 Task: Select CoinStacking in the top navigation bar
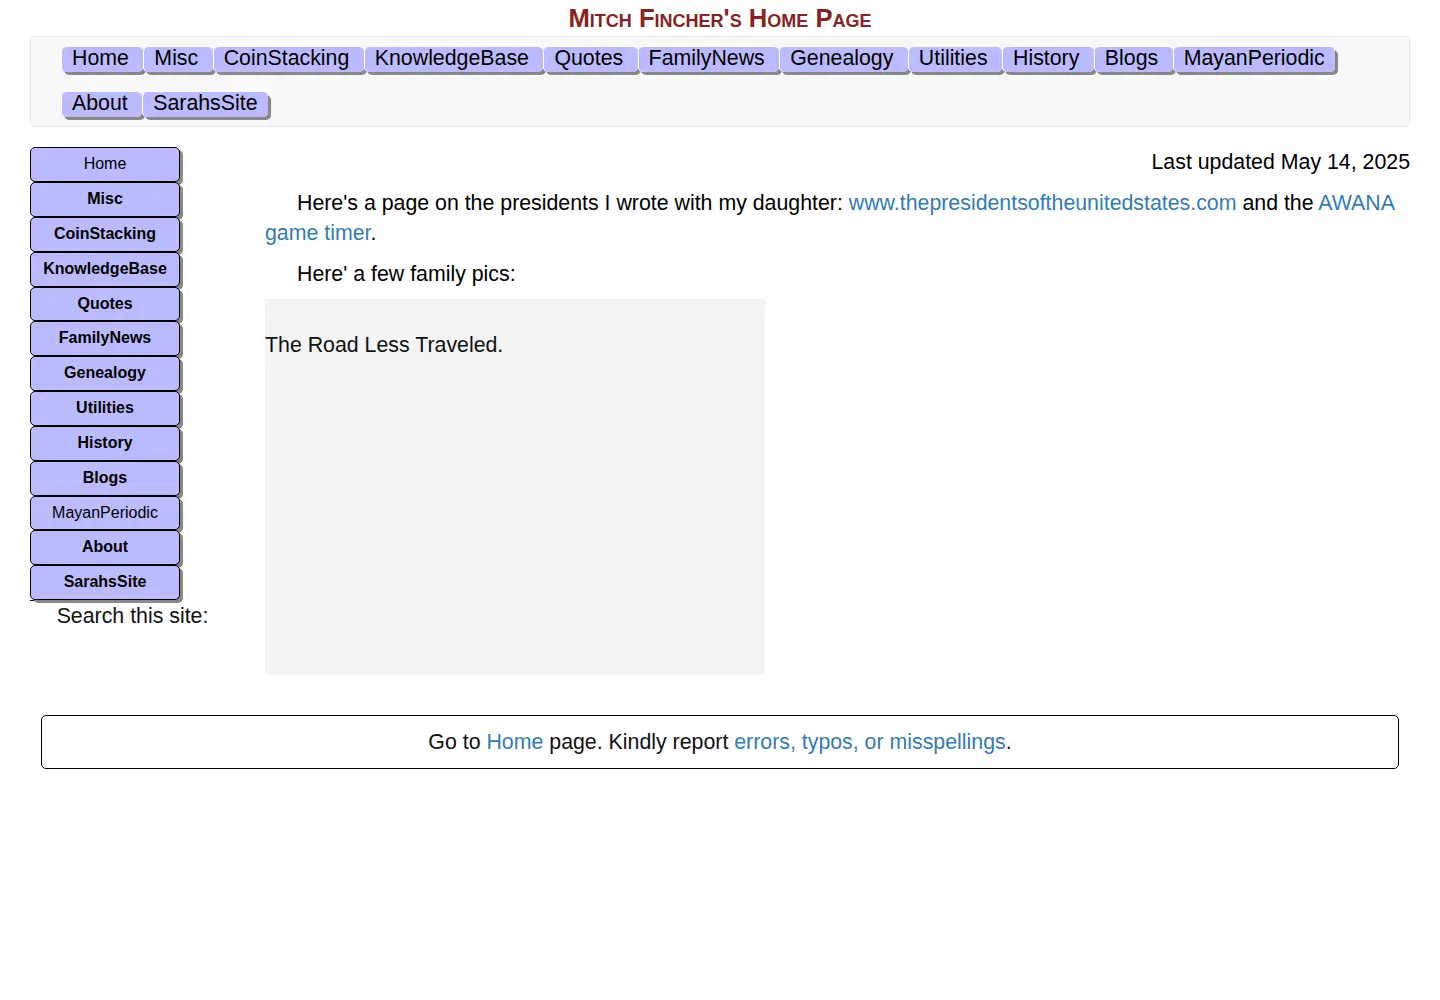click(287, 59)
